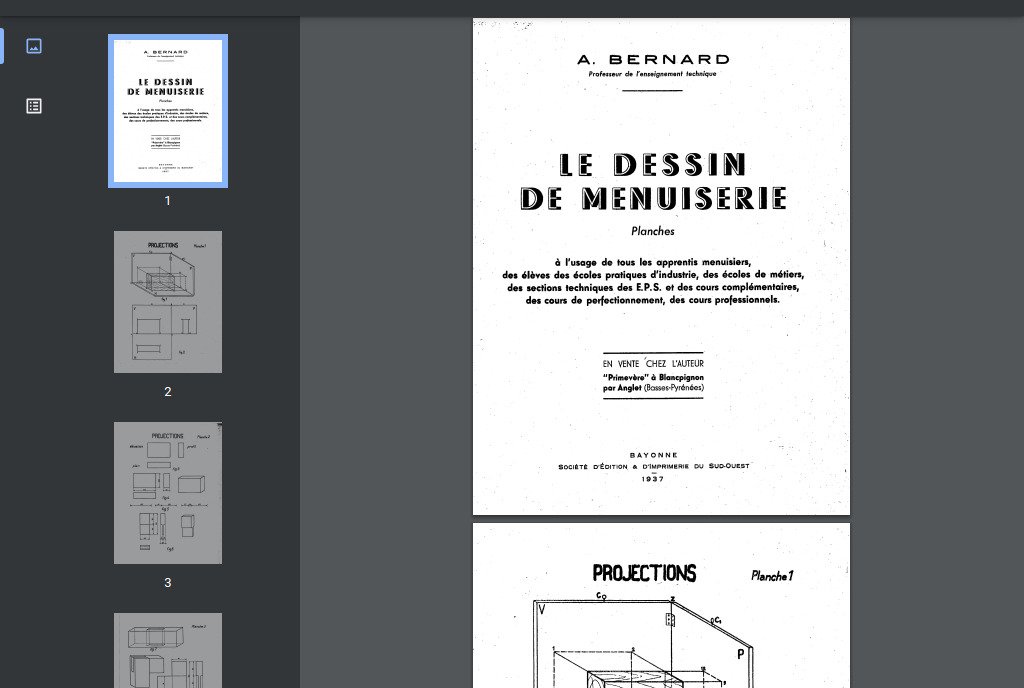Click the word Planches under the title
The height and width of the screenshot is (688, 1024).
653,231
